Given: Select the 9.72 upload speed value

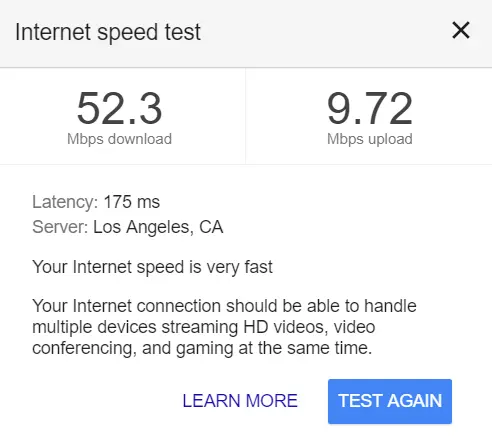Looking at the screenshot, I should click(x=370, y=108).
